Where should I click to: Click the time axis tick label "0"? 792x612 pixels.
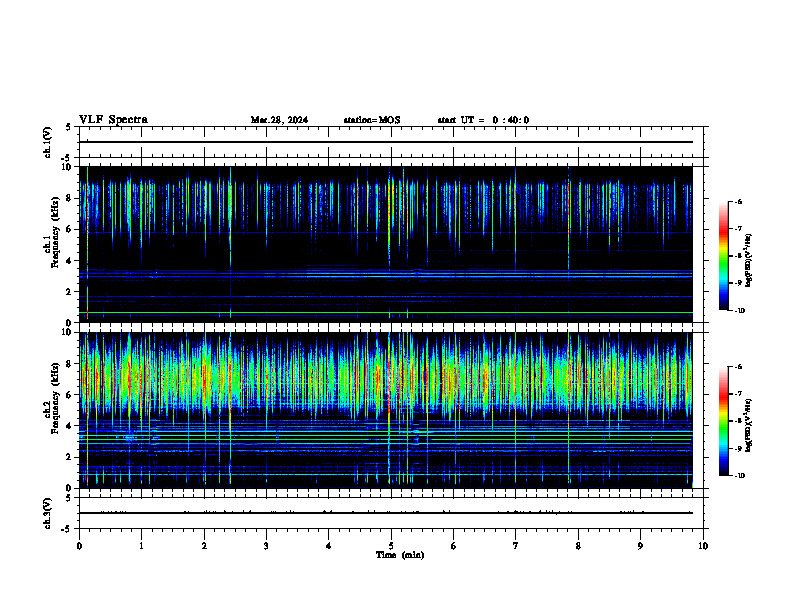pos(79,546)
